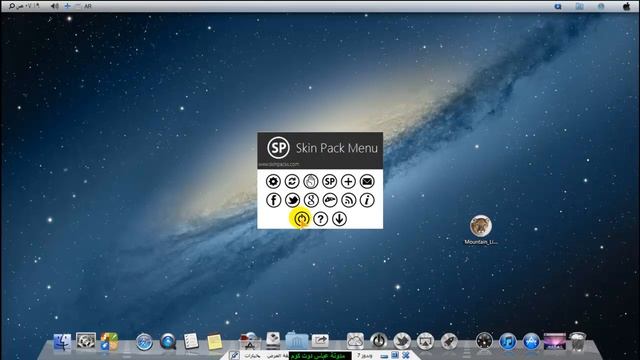The image size is (640, 360).
Task: Open the App Store icon in dock
Action: [531, 341]
